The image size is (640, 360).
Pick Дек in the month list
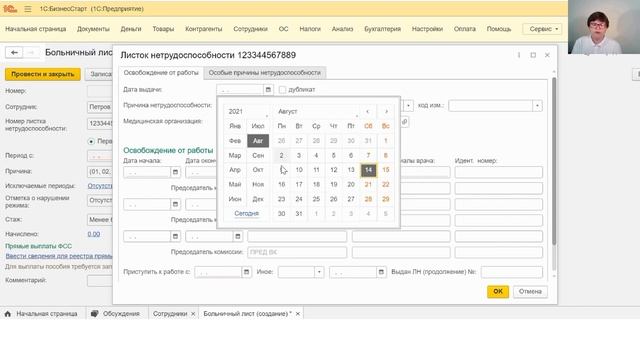coord(258,199)
